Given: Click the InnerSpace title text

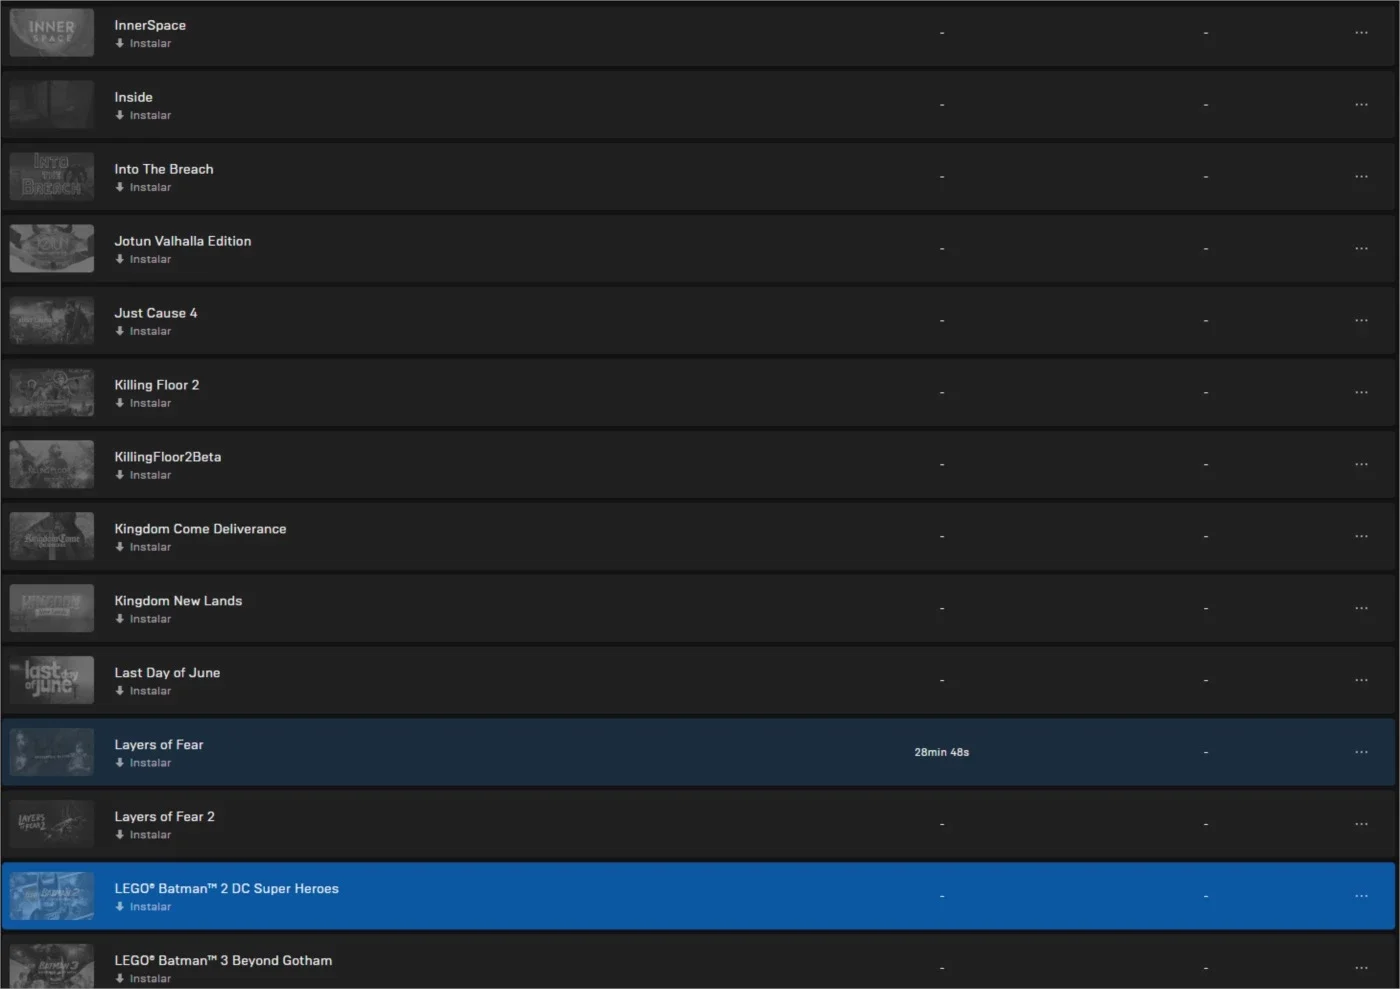Looking at the screenshot, I should [150, 25].
